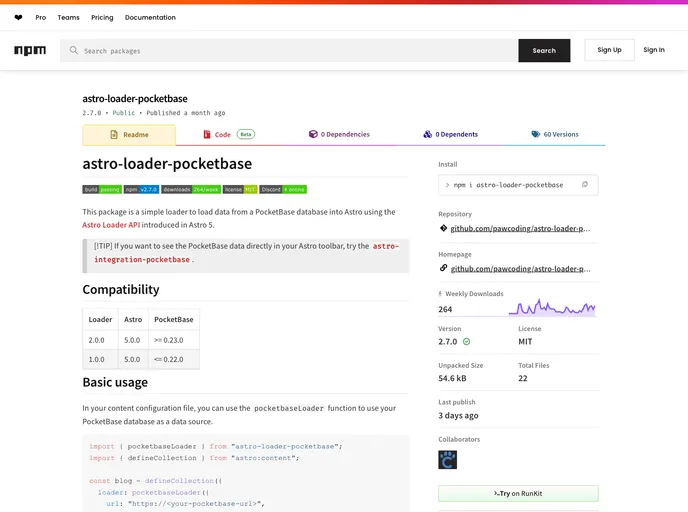Screen dimensions: 688x512
Task: Click the Beta label on Code tab
Action: click(x=246, y=134)
